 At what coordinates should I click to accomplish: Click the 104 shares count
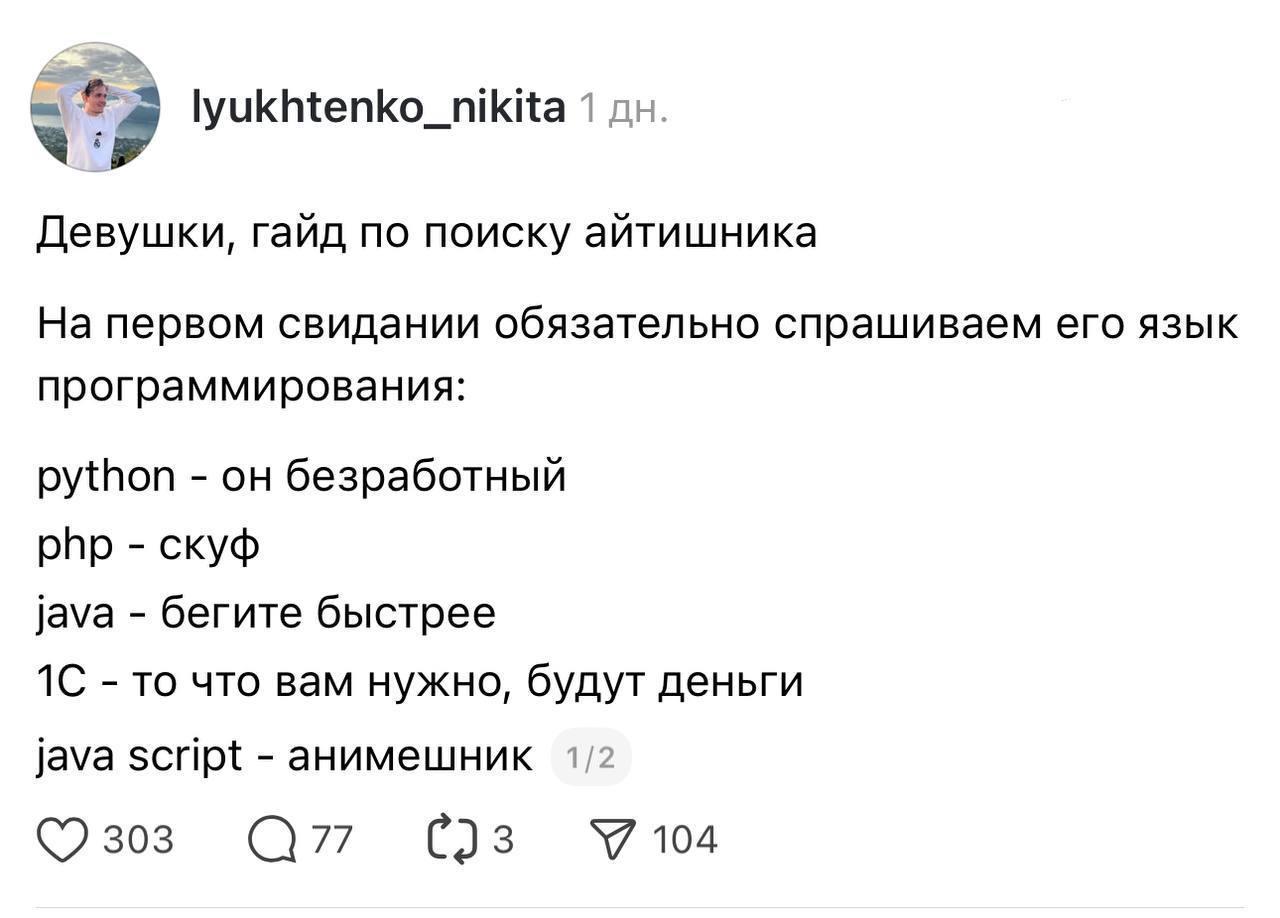point(685,840)
